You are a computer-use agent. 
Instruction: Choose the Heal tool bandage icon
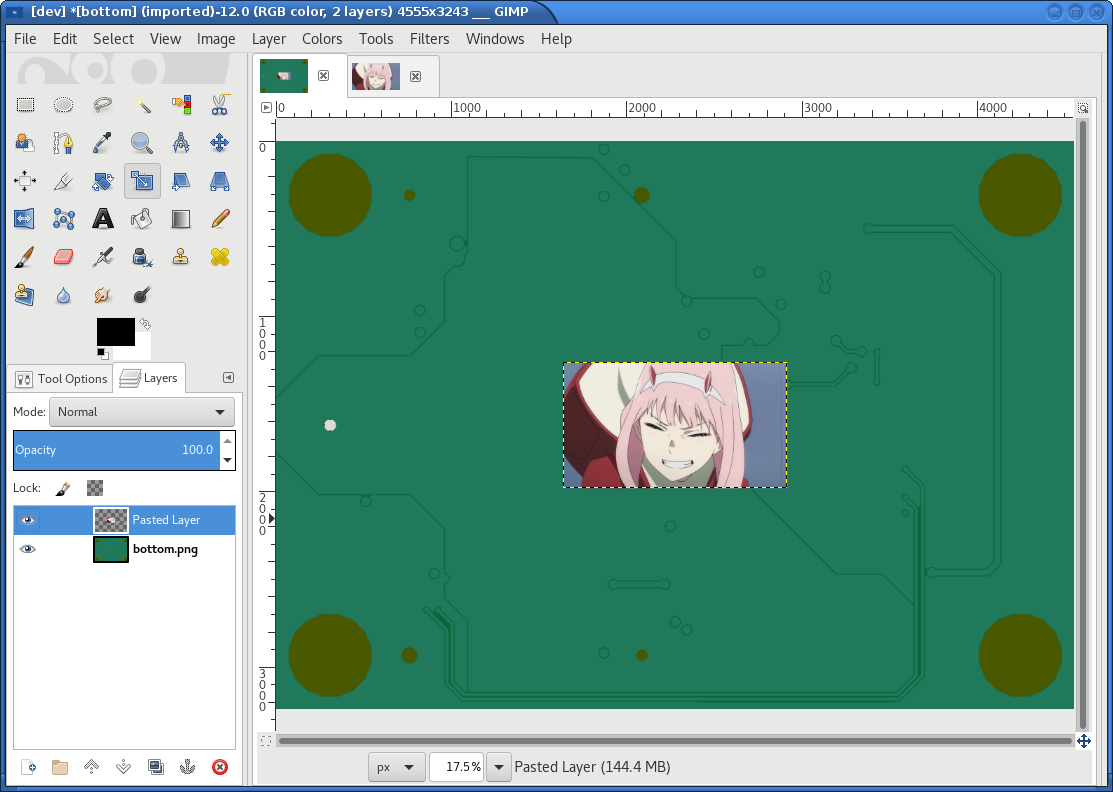click(220, 257)
